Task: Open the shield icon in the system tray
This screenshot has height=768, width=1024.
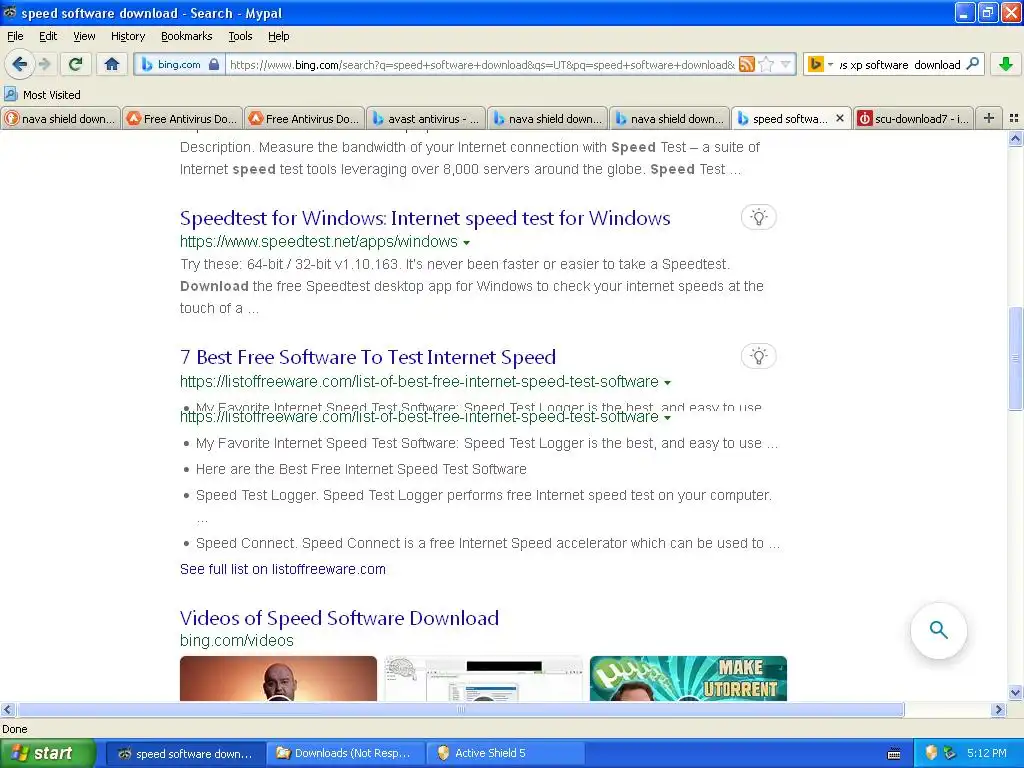Action: pyautogui.click(x=931, y=753)
